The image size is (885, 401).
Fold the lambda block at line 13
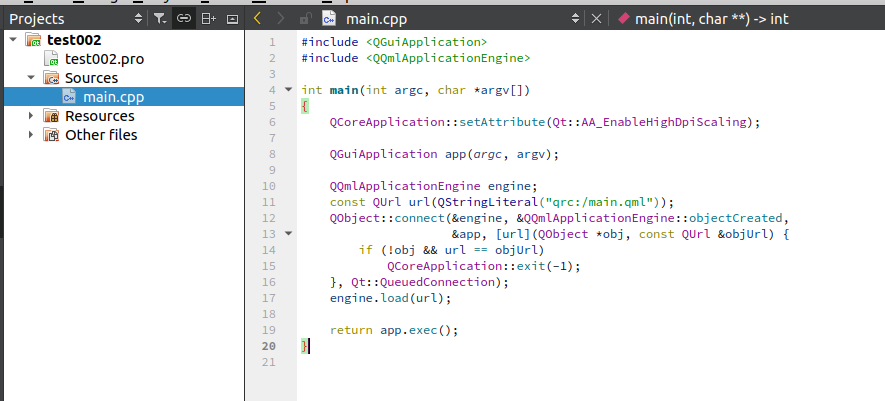tap(288, 233)
